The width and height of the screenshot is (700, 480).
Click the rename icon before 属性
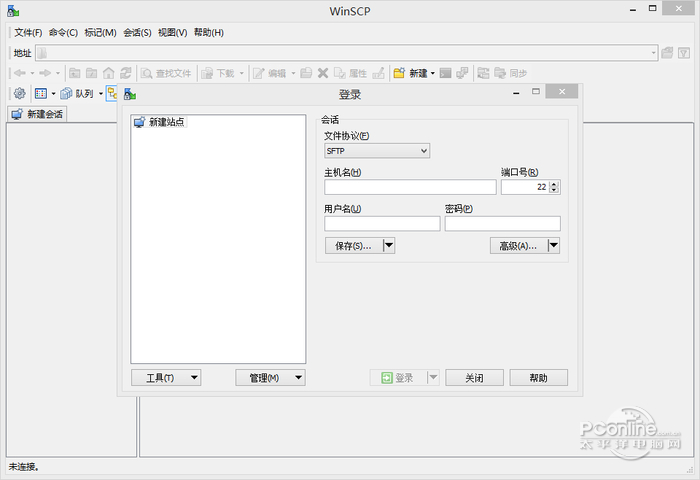340,73
